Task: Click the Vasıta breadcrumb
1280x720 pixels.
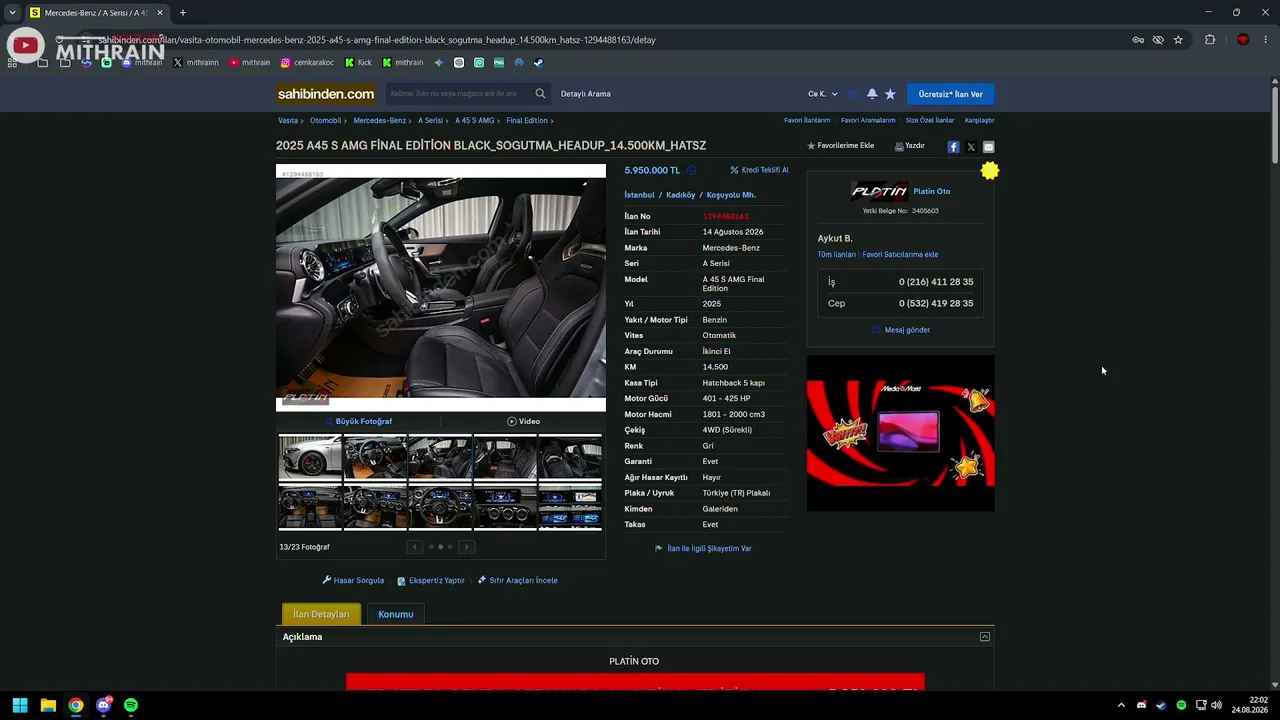Action: coord(288,121)
